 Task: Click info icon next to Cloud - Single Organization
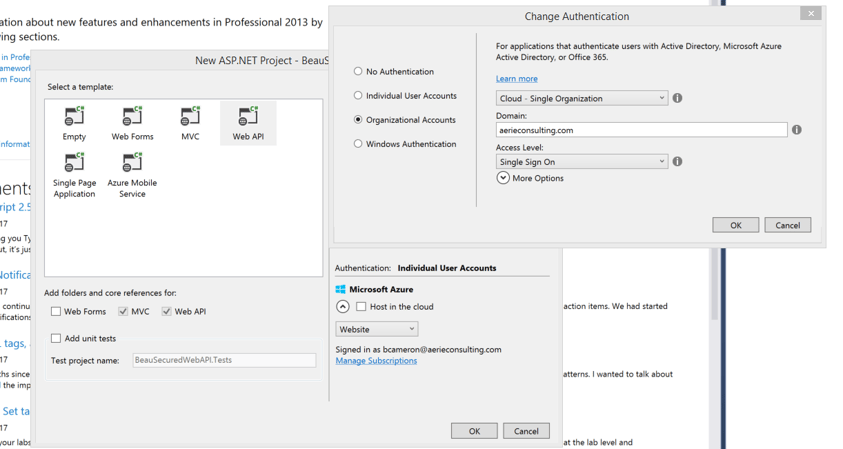(x=677, y=98)
